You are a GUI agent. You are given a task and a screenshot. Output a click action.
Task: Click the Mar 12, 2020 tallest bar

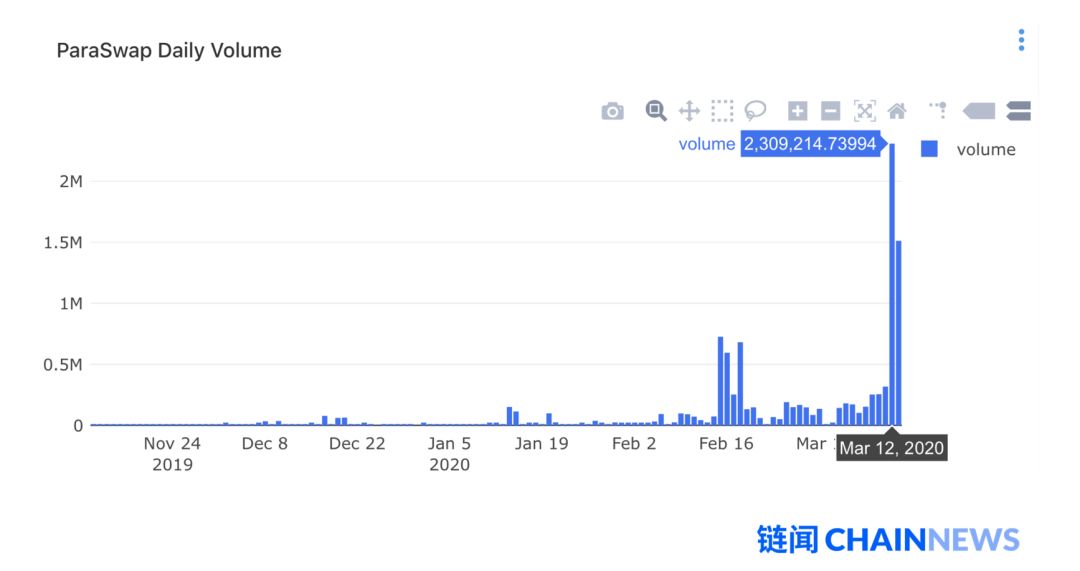click(892, 284)
